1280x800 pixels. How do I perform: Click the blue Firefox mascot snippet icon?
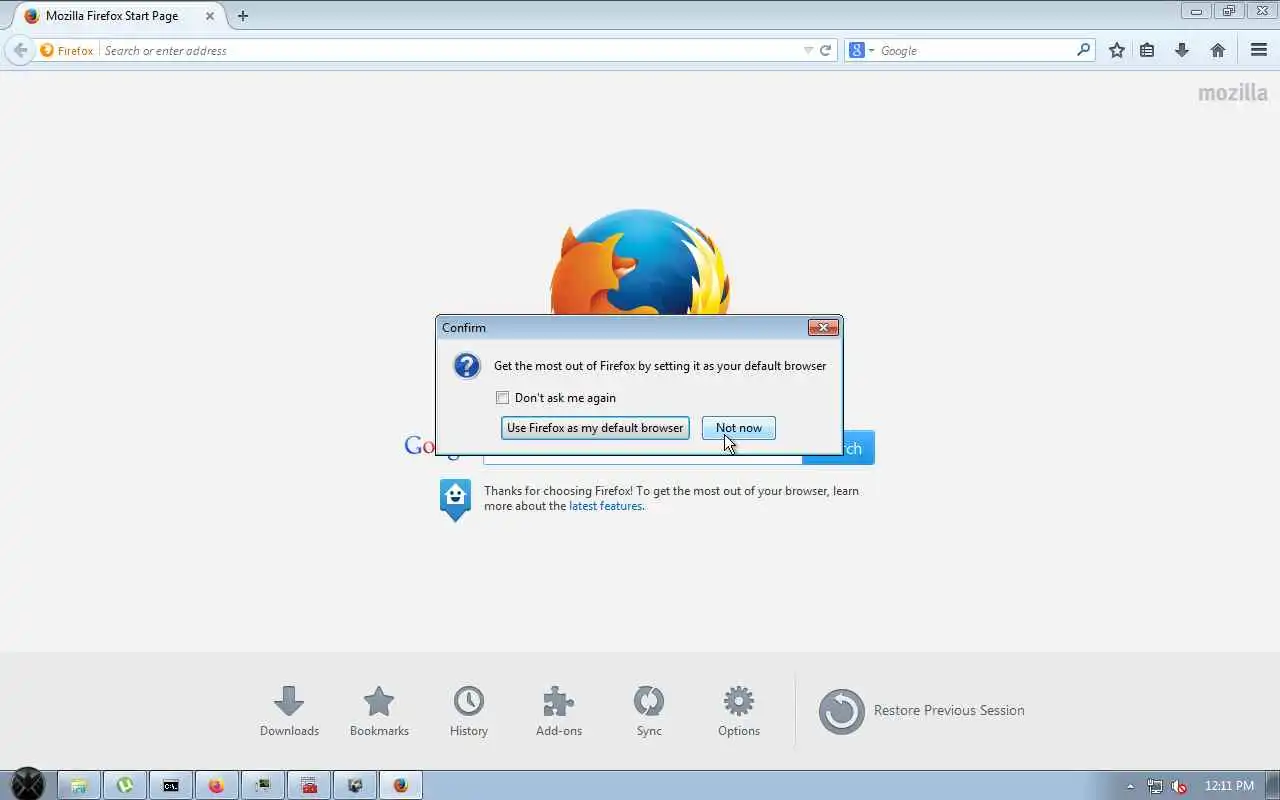(455, 499)
